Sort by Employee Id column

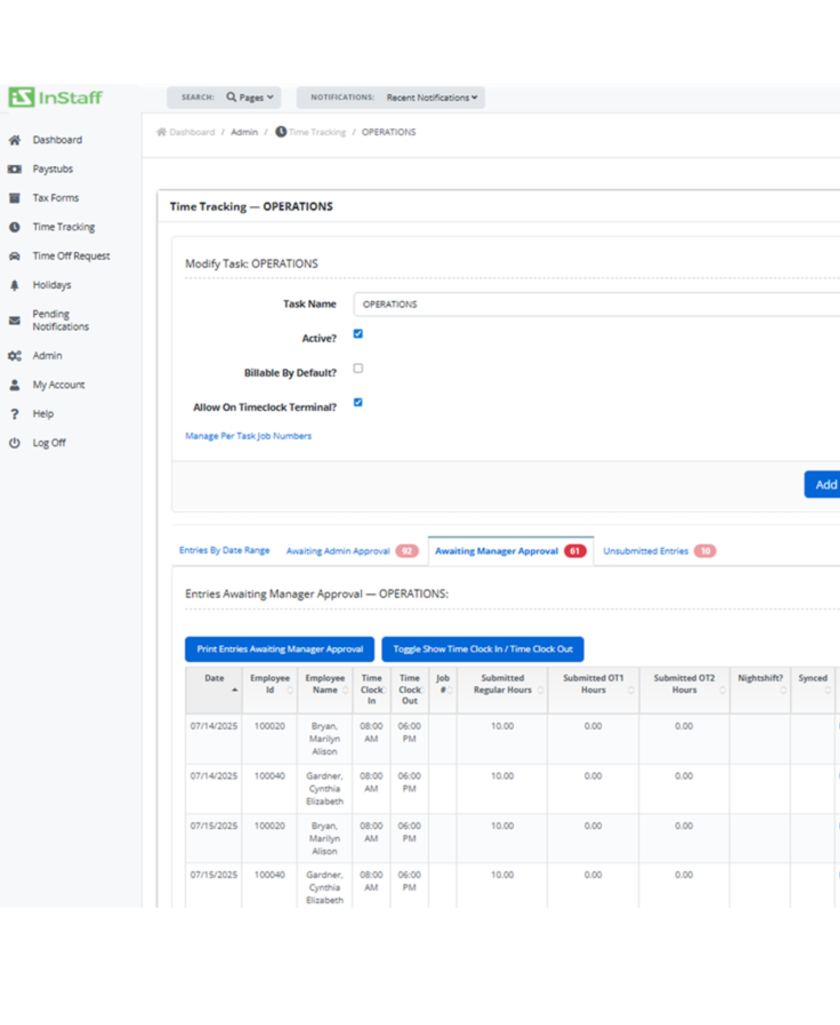270,690
